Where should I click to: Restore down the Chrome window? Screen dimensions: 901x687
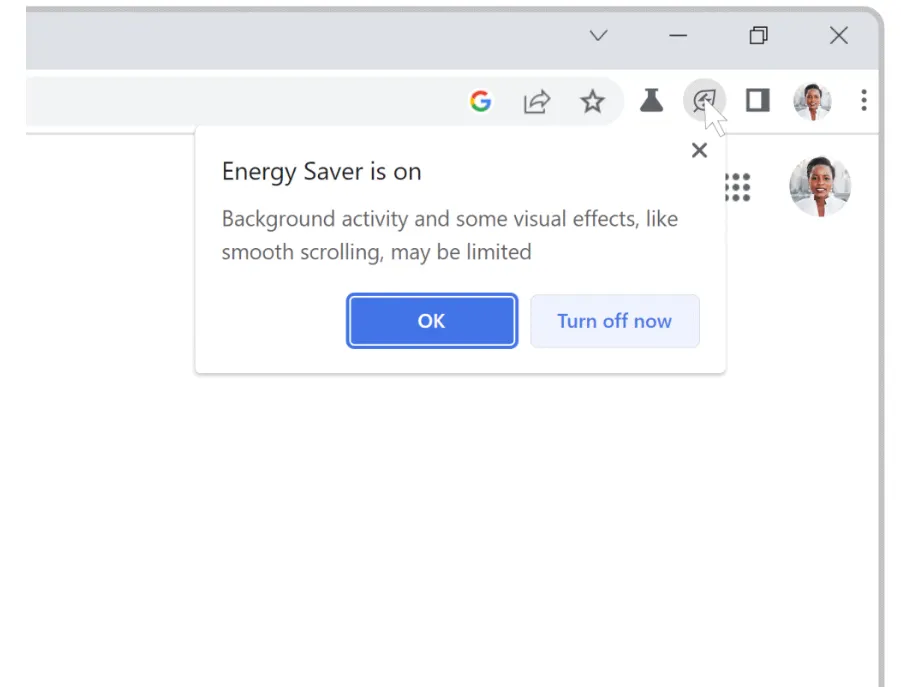[758, 36]
